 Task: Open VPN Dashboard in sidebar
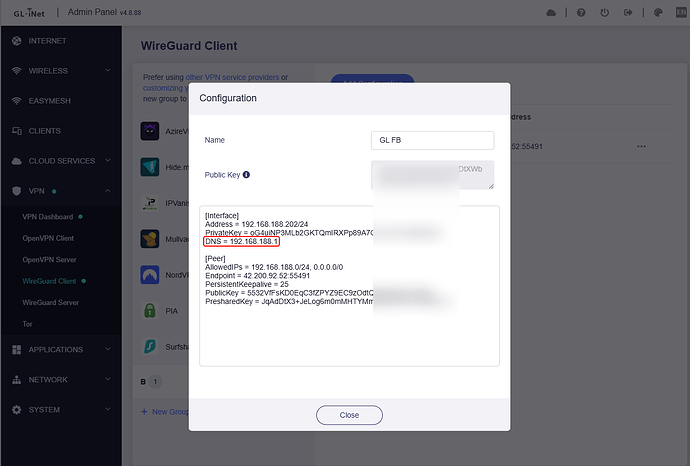pyautogui.click(x=49, y=216)
